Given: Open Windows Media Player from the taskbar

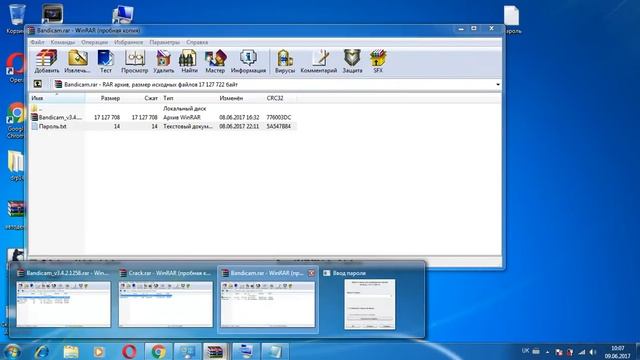Looking at the screenshot, I should click(x=99, y=351).
